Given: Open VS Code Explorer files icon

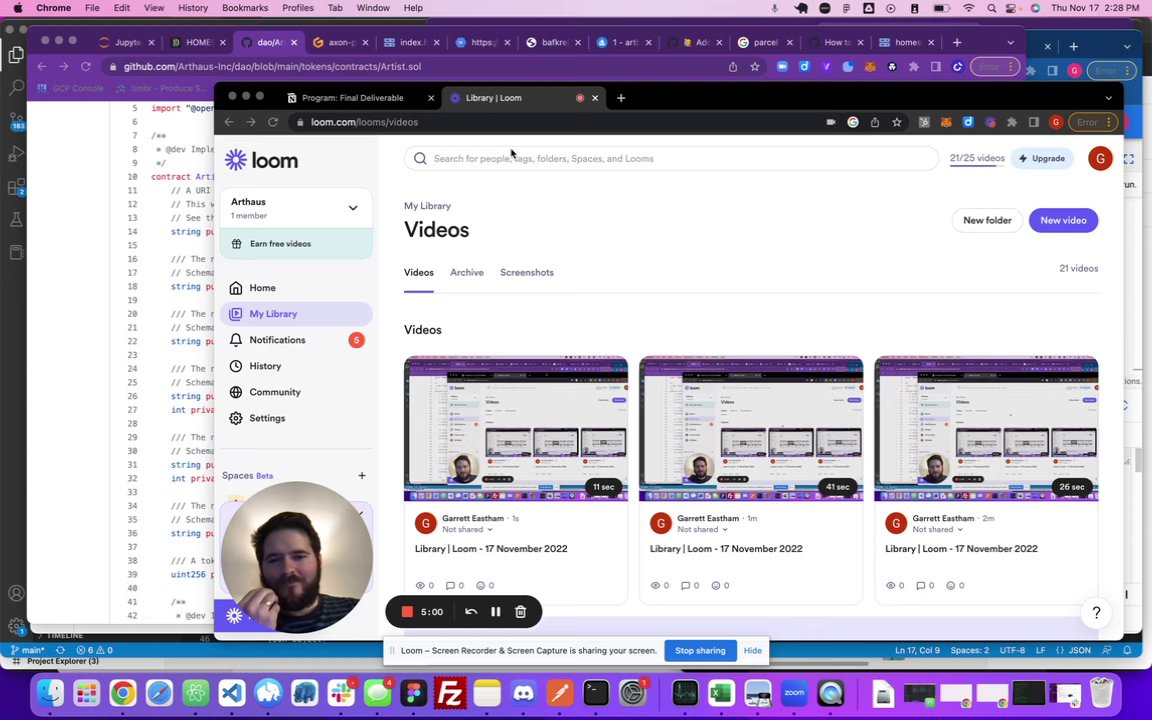Looking at the screenshot, I should [16, 55].
